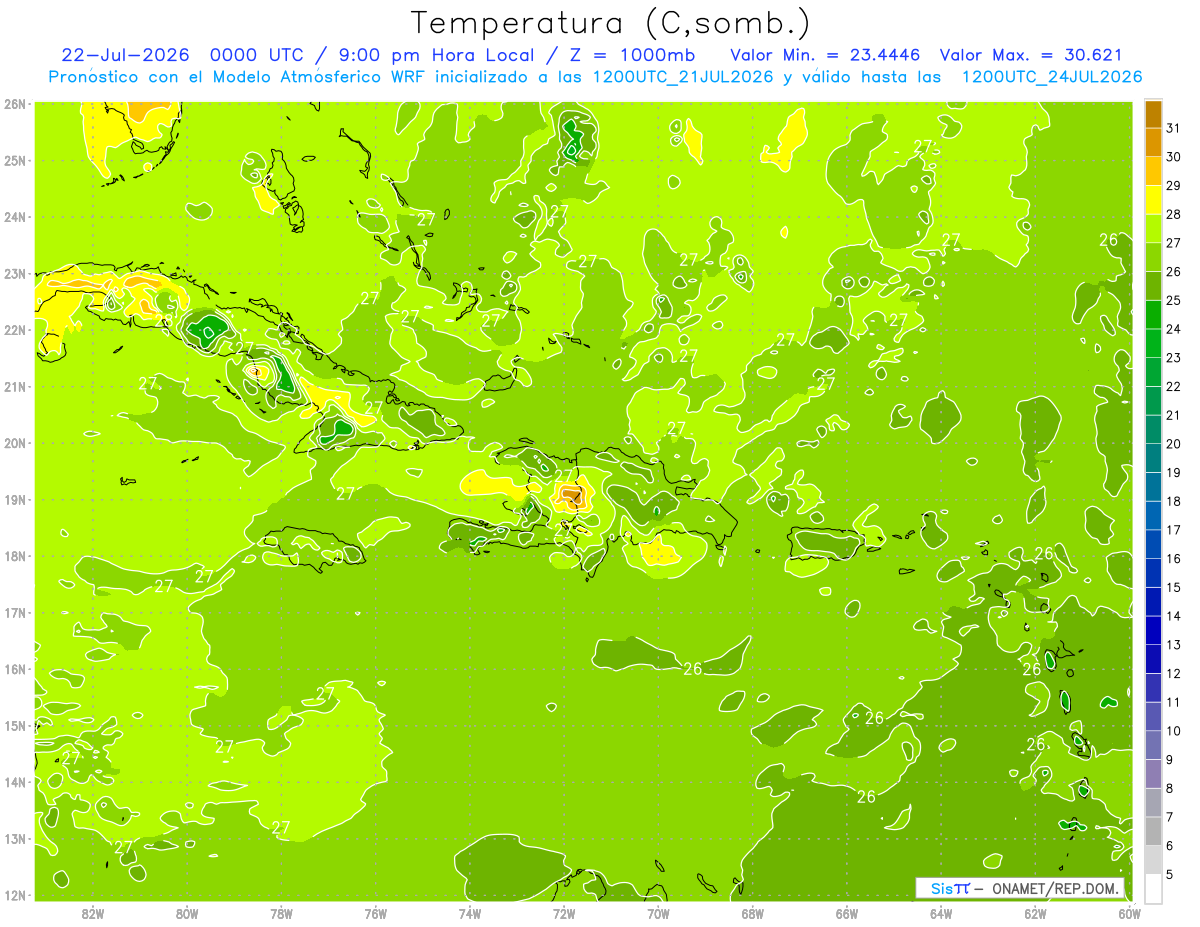
Task: Click the "13N" latitude axis label
Action: (14, 838)
